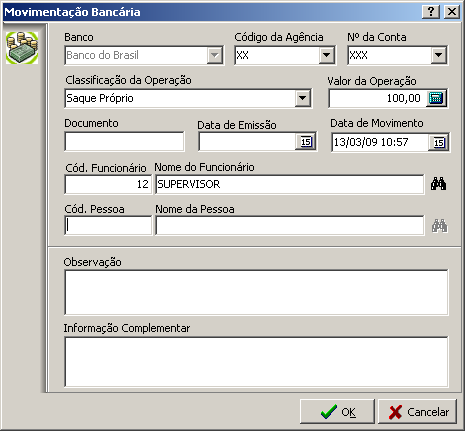
Task: Open calculator for Valor da Operação
Action: pyautogui.click(x=436, y=98)
